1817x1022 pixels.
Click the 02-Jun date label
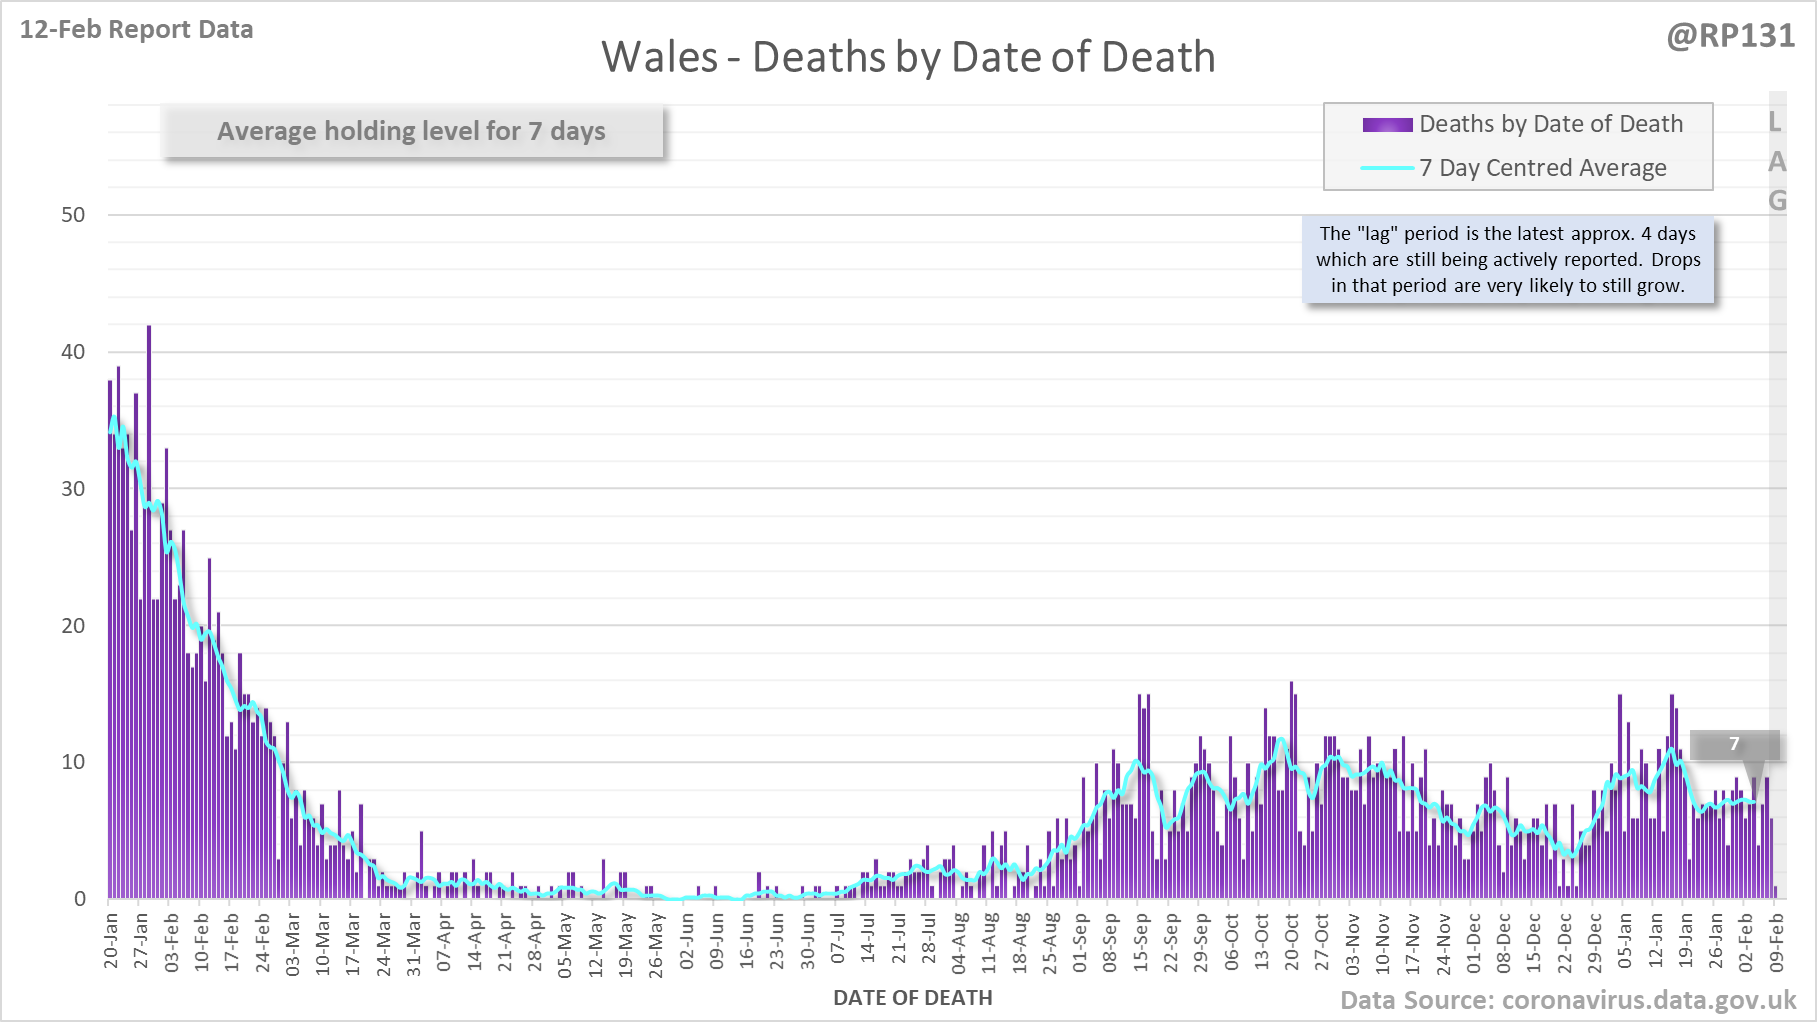[x=686, y=941]
